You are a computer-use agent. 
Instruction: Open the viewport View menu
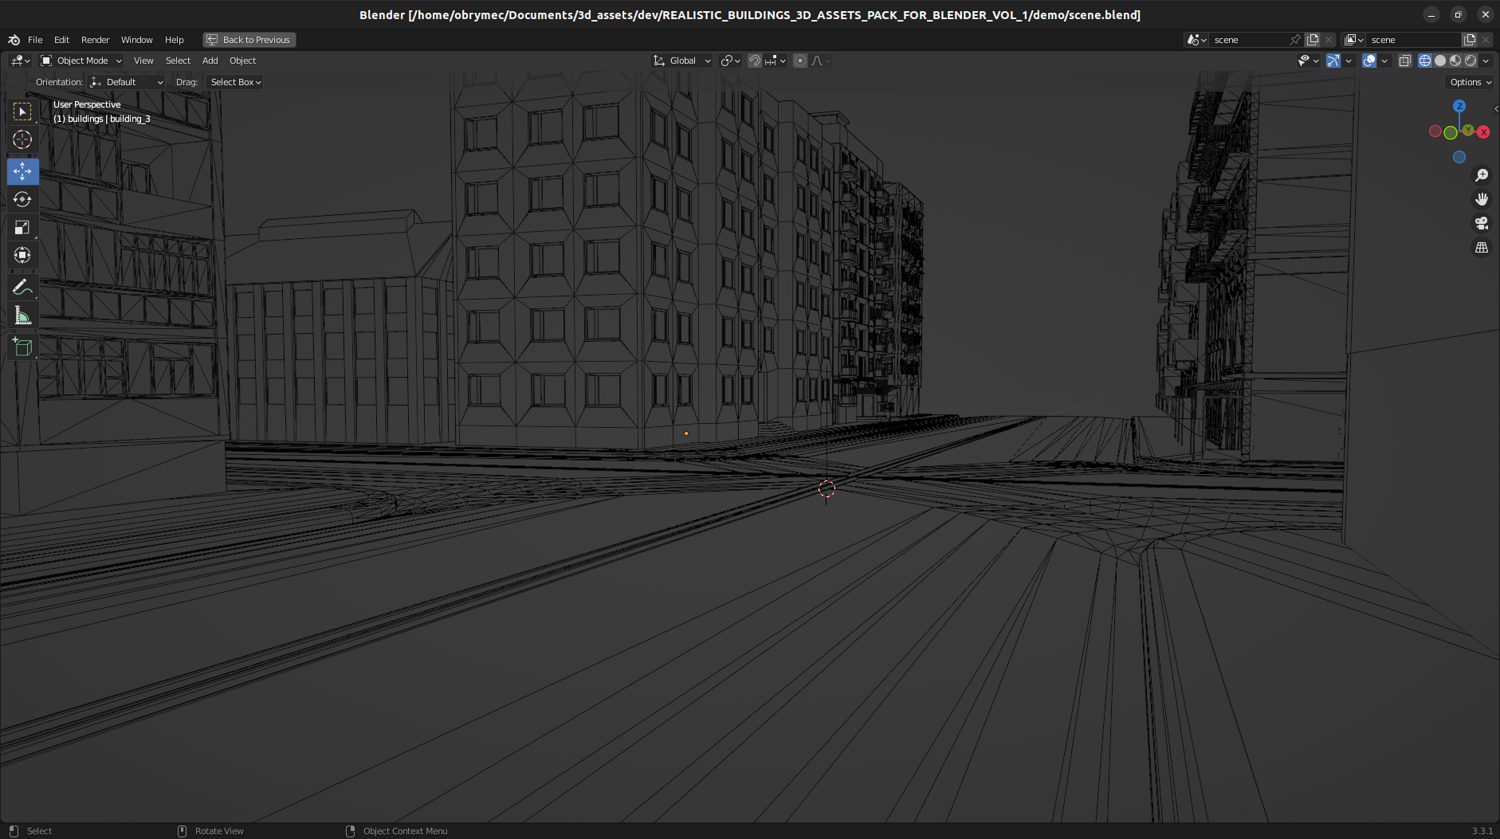point(143,61)
